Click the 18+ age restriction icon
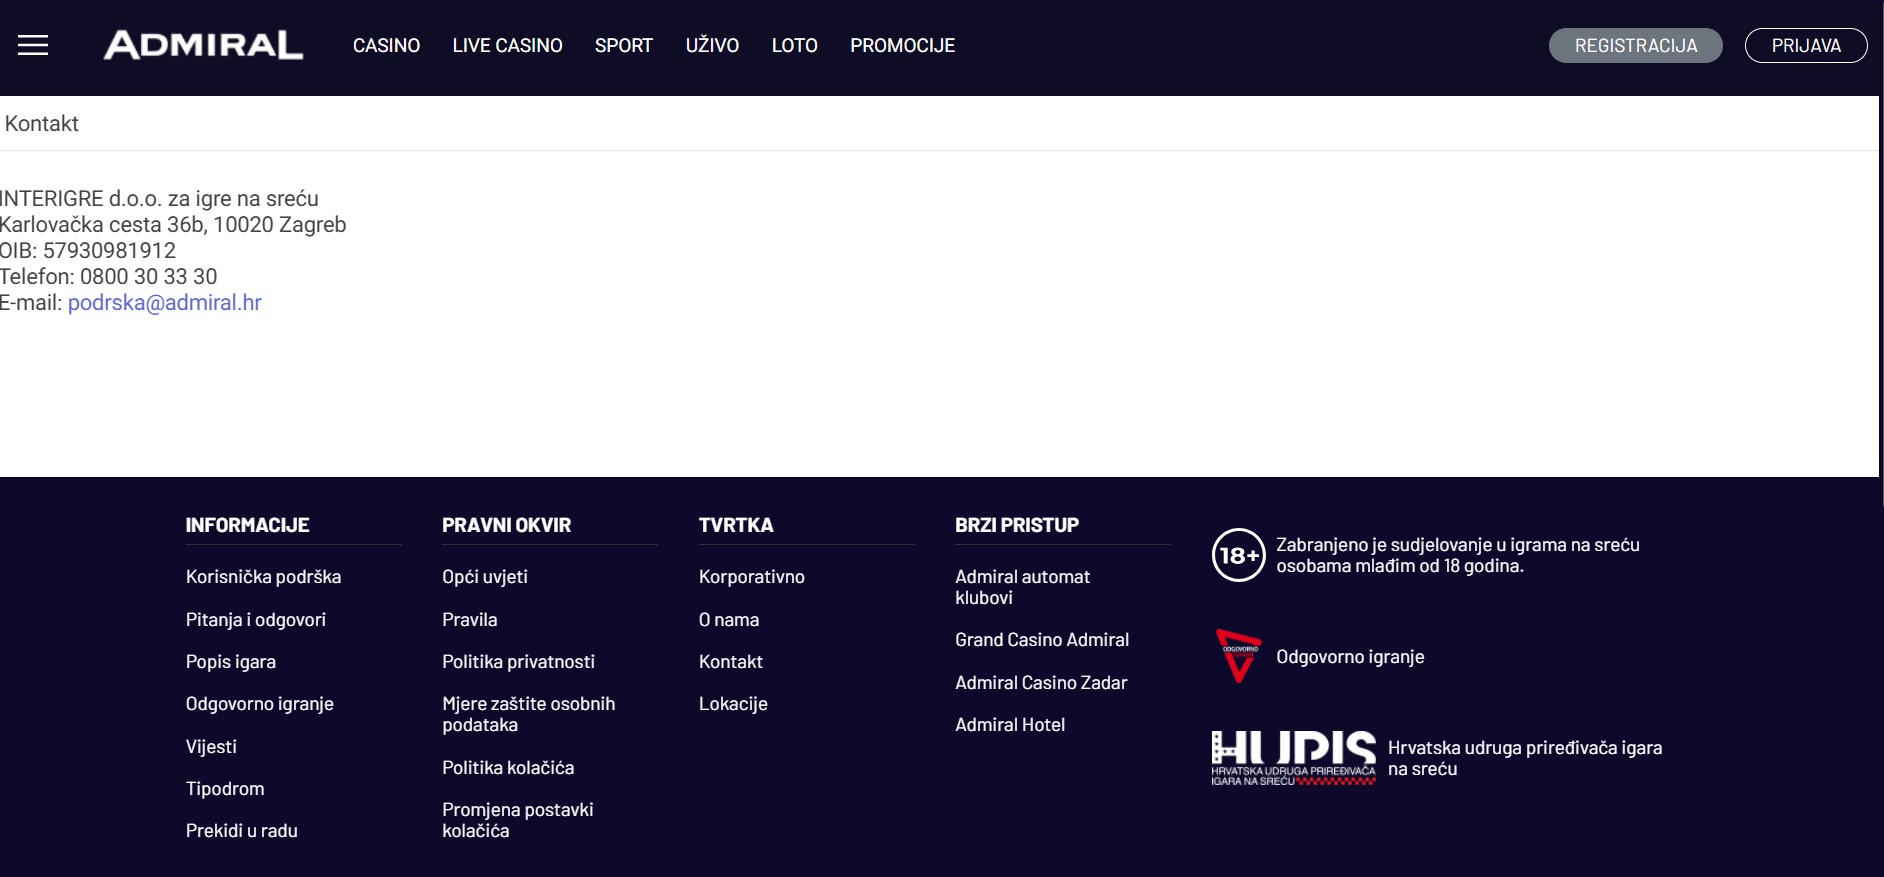The width and height of the screenshot is (1884, 877). pos(1239,555)
